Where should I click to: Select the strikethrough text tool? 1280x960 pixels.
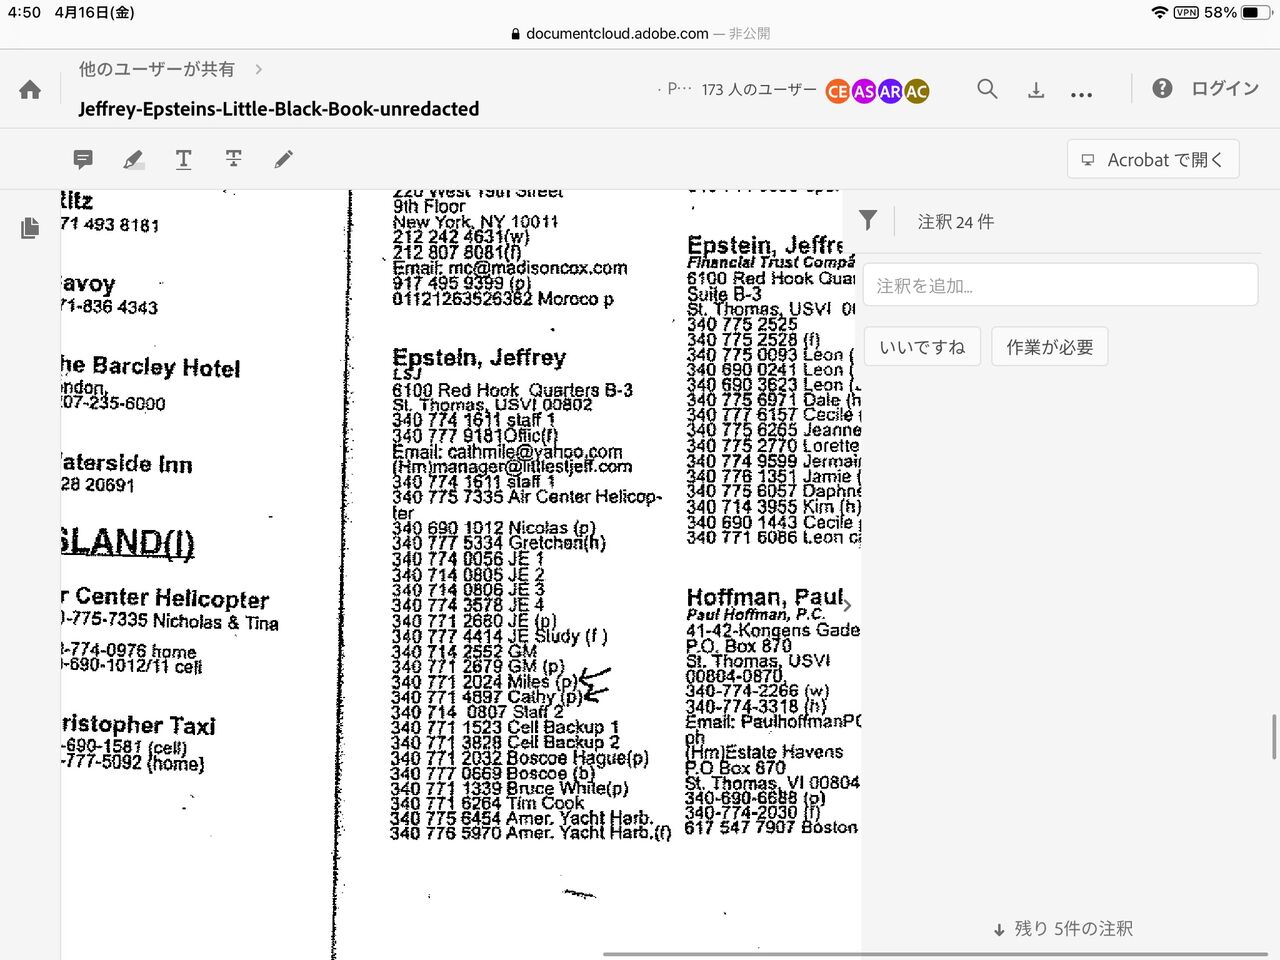[x=233, y=159]
